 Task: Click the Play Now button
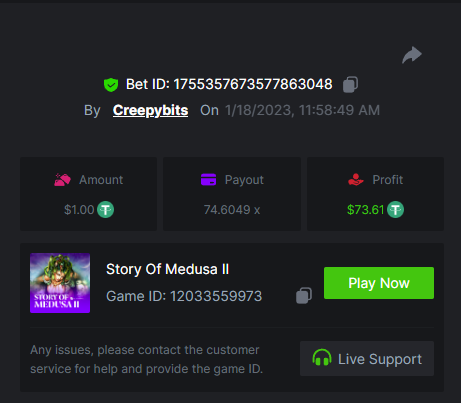coord(379,283)
